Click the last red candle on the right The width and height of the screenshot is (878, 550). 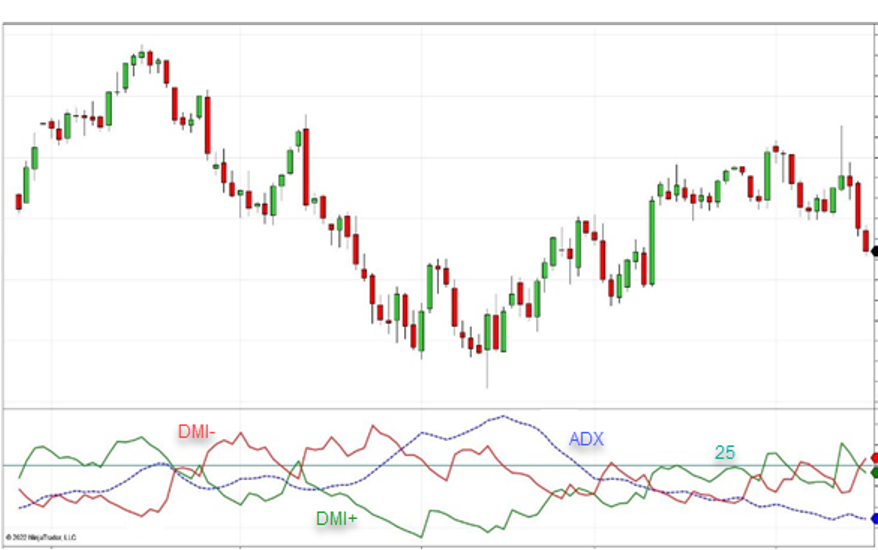[x=866, y=241]
